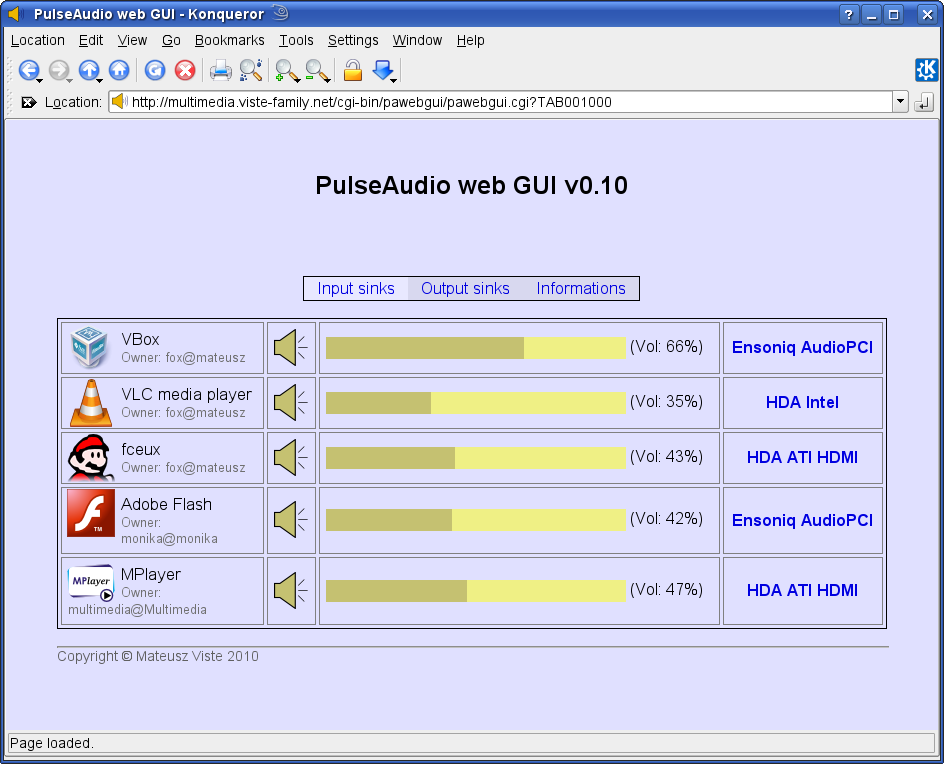This screenshot has height=764, width=944.
Task: Toggle mute for fceux
Action: pyautogui.click(x=291, y=458)
